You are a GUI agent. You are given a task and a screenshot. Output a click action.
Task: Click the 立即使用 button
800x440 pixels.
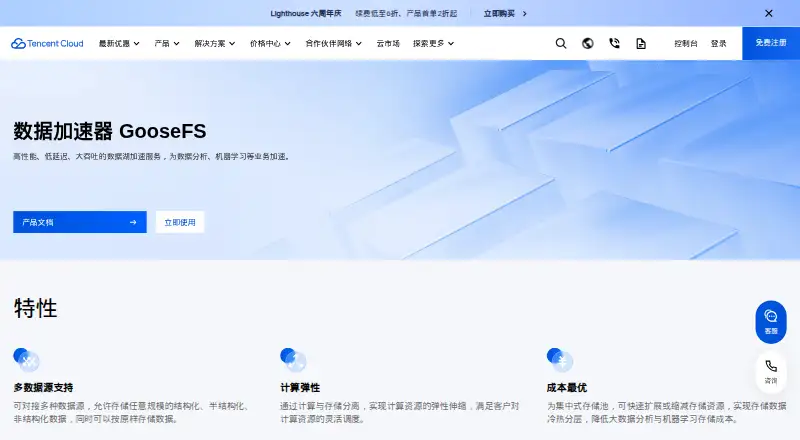180,222
